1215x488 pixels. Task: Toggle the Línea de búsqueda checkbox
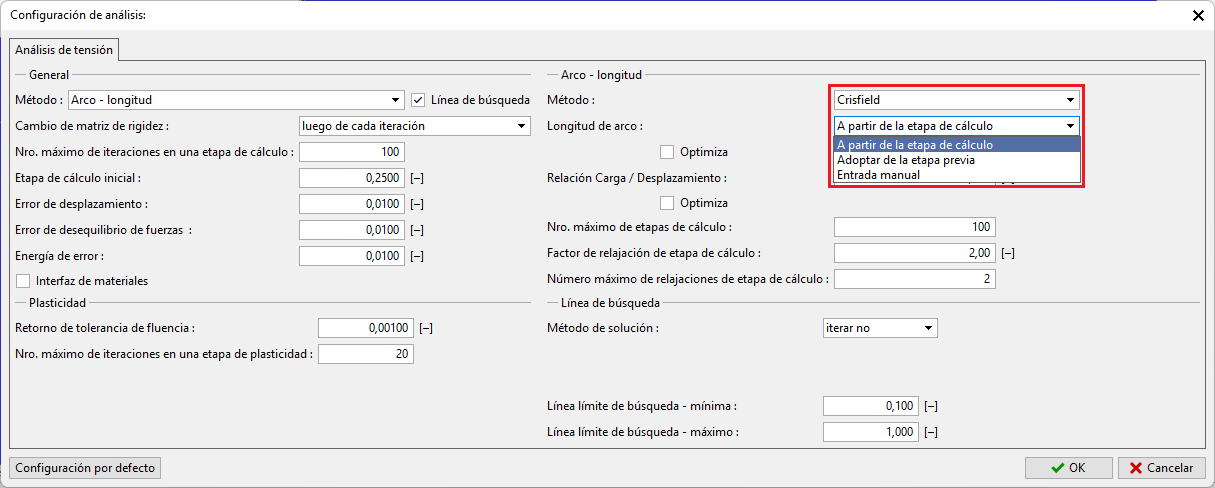(x=419, y=100)
